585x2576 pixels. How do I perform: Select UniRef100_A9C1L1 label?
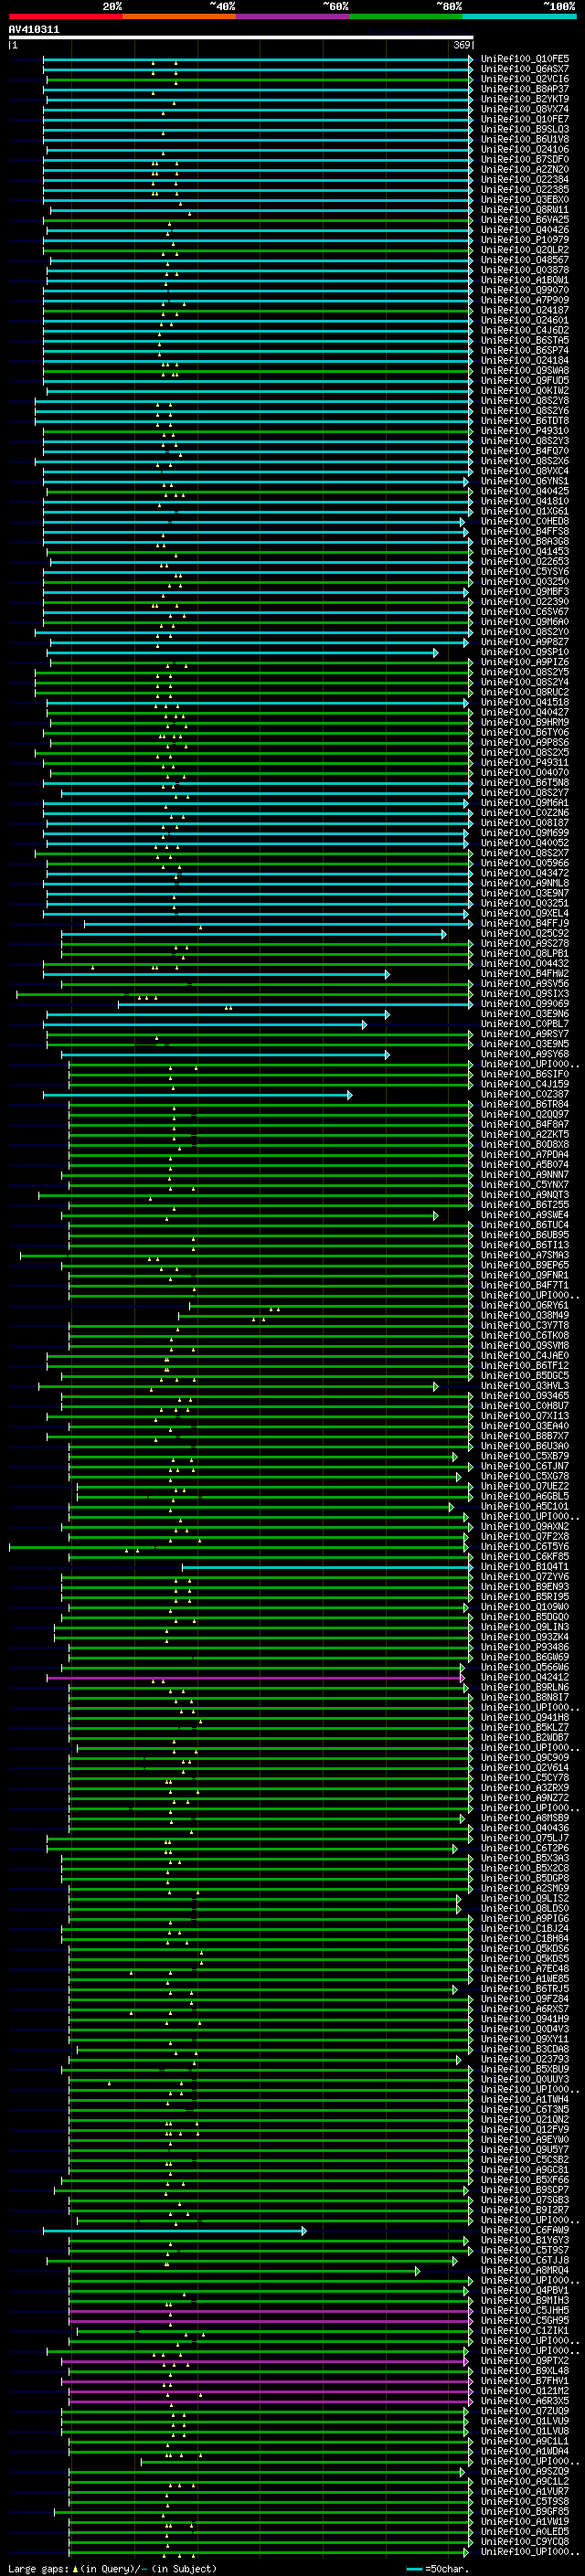[x=525, y=2441]
